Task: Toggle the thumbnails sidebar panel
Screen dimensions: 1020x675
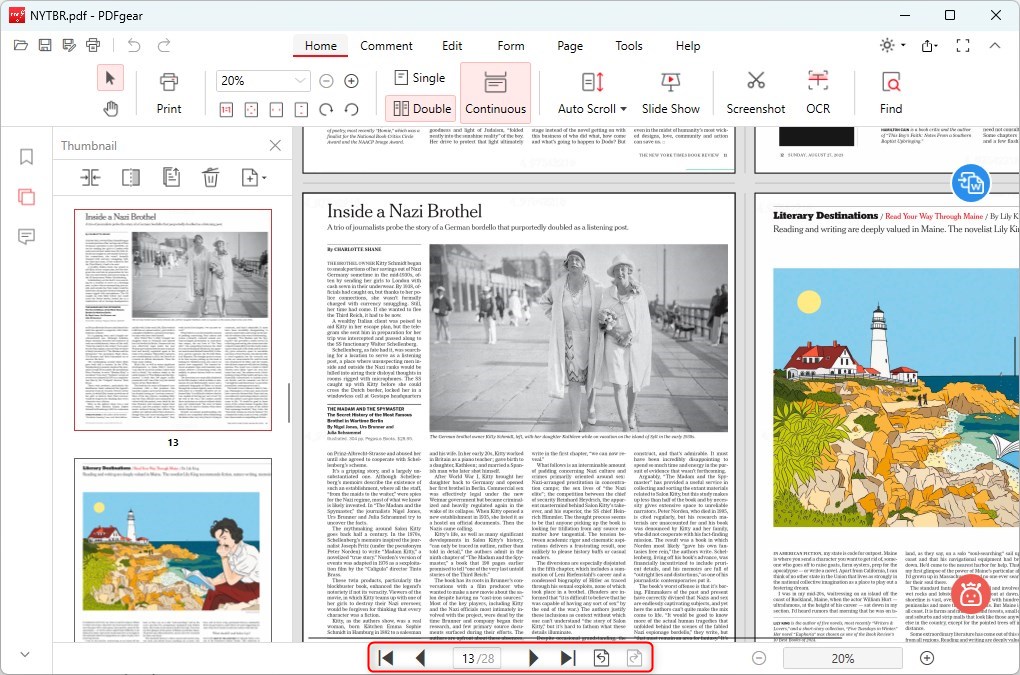Action: pos(27,197)
